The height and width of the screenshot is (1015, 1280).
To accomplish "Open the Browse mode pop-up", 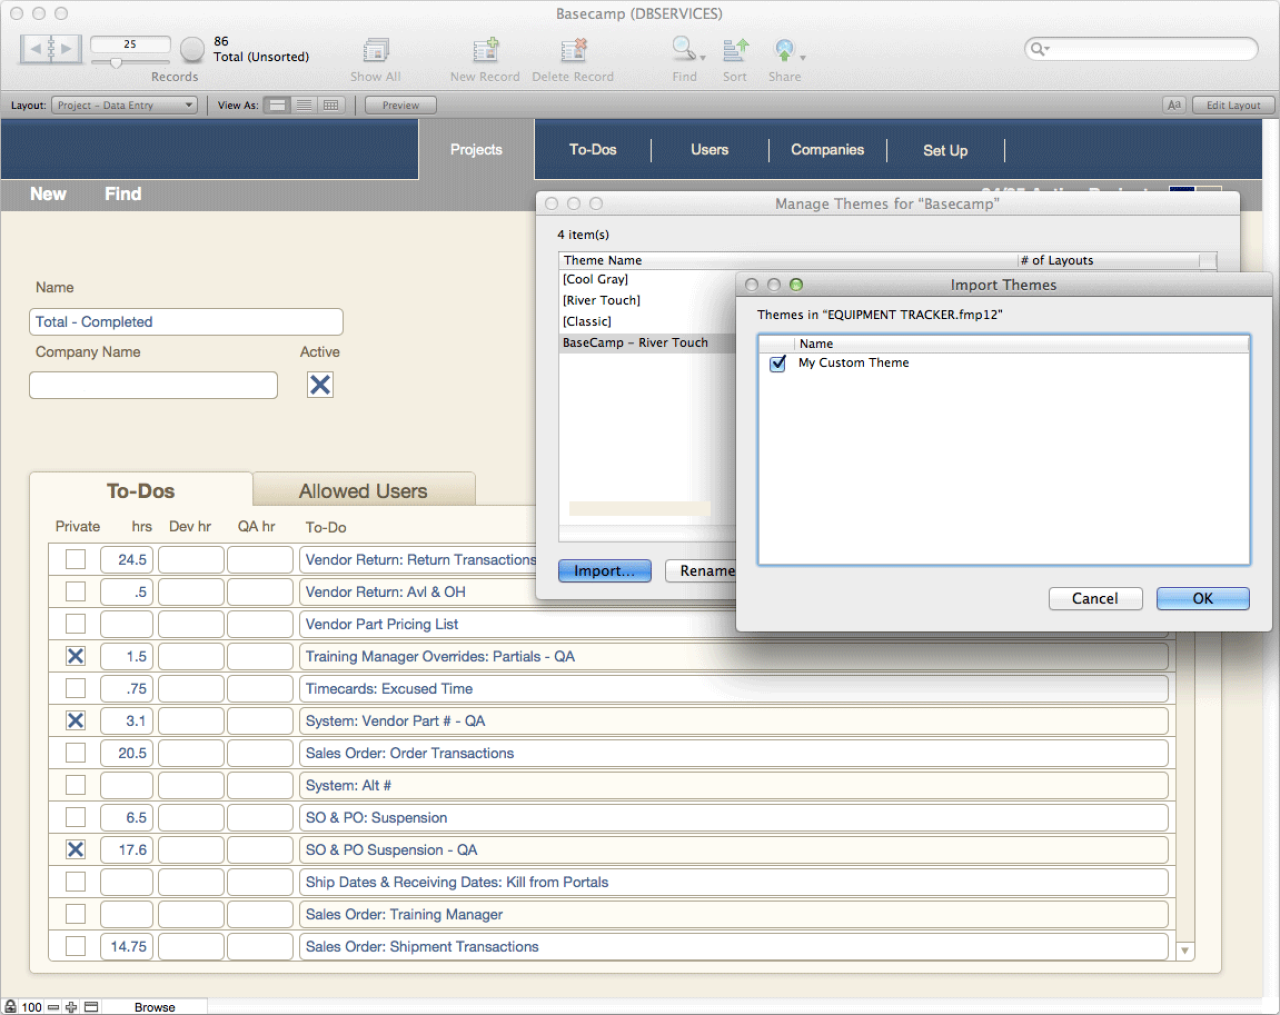I will pos(155,1007).
